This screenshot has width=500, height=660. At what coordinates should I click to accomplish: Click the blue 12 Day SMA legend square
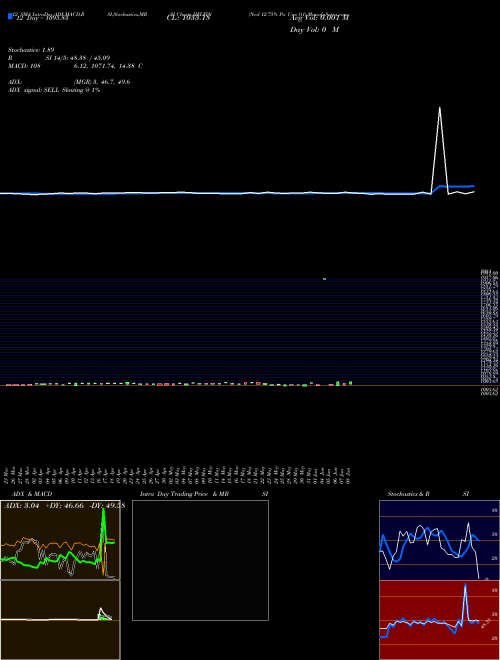pyautogui.click(x=10, y=17)
